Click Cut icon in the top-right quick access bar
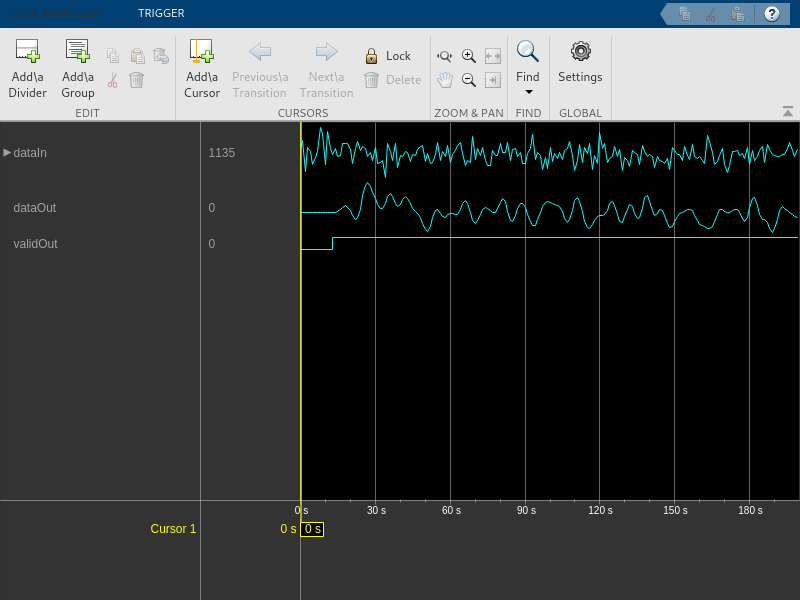Image resolution: width=800 pixels, height=600 pixels. 711,14
